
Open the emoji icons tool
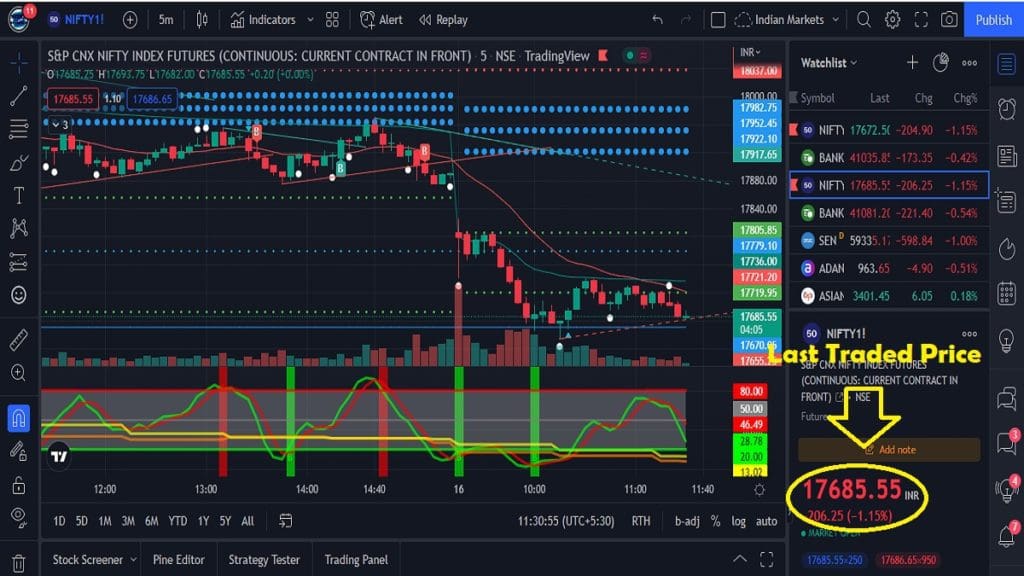[19, 295]
